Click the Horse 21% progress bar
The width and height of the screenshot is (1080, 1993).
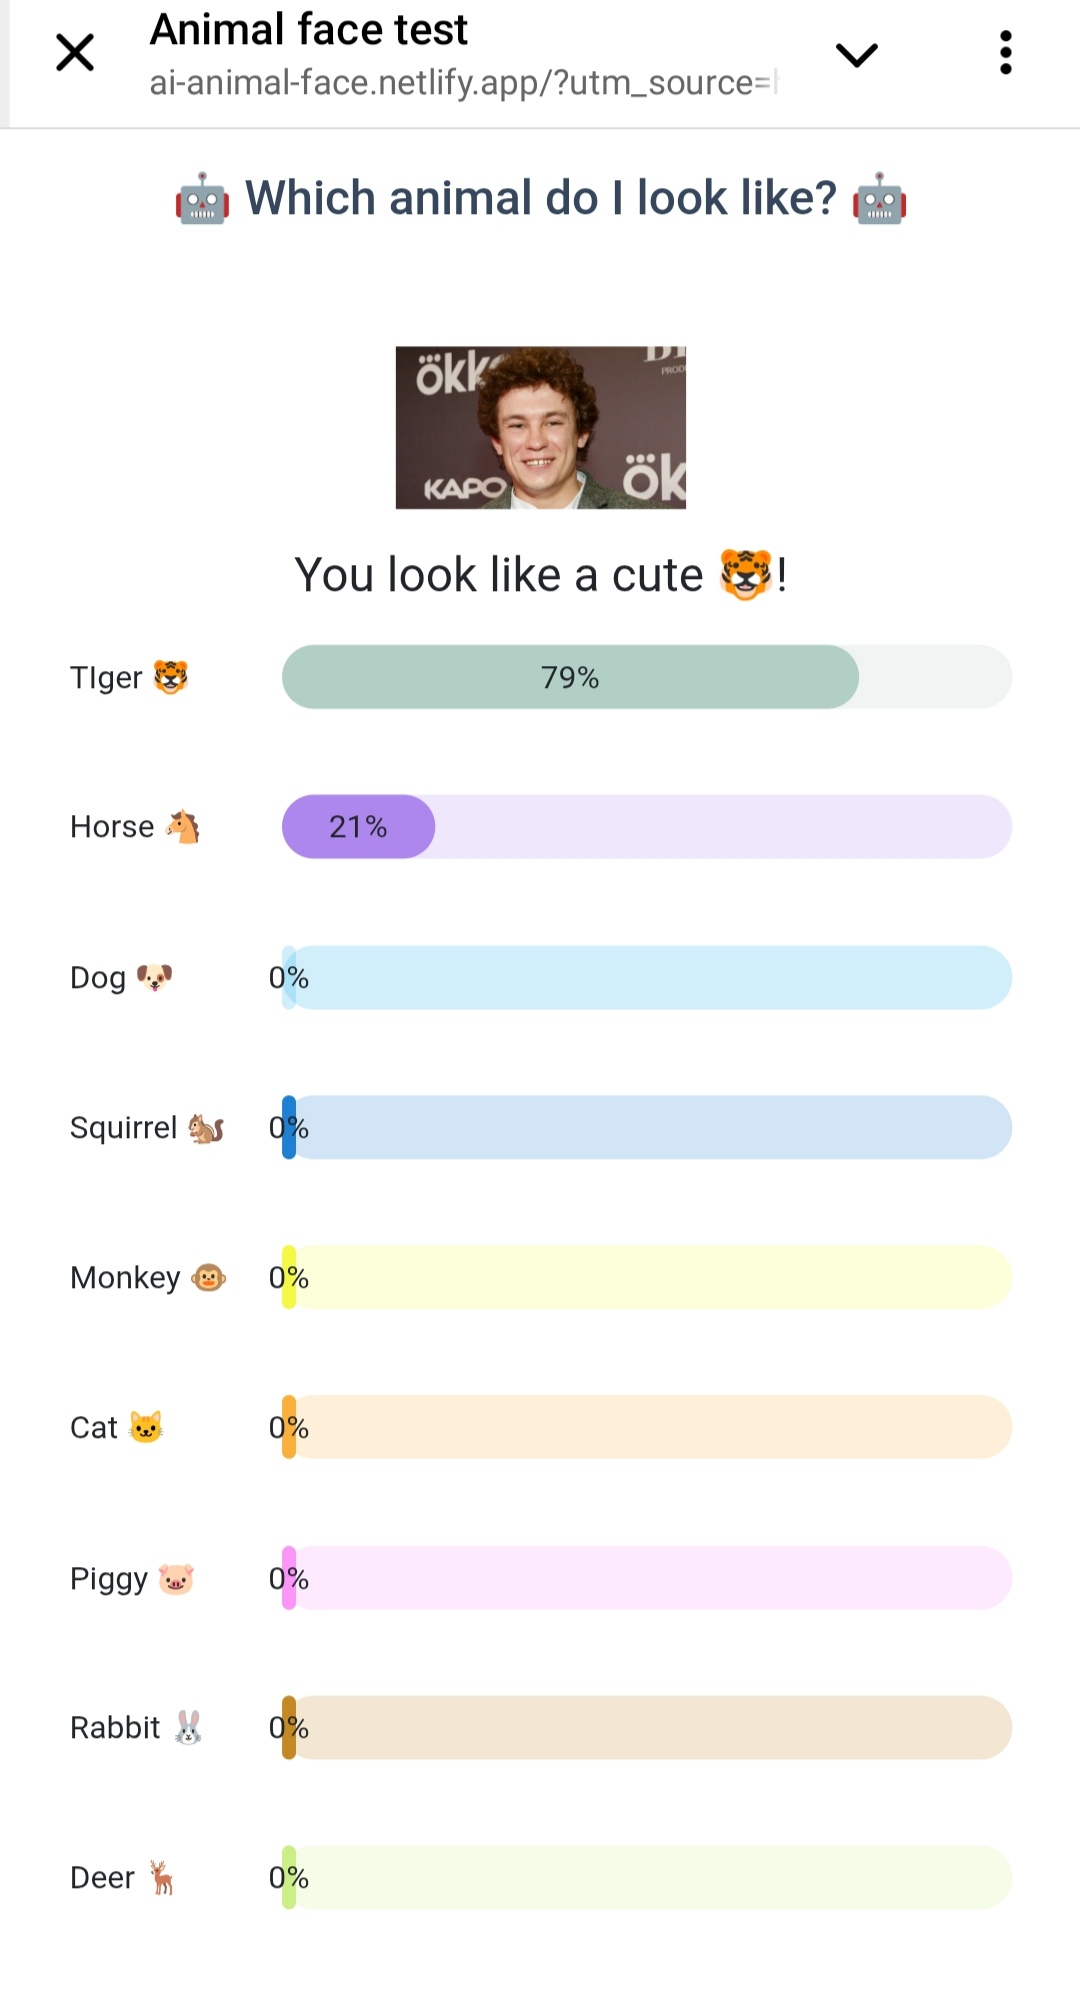coord(646,827)
